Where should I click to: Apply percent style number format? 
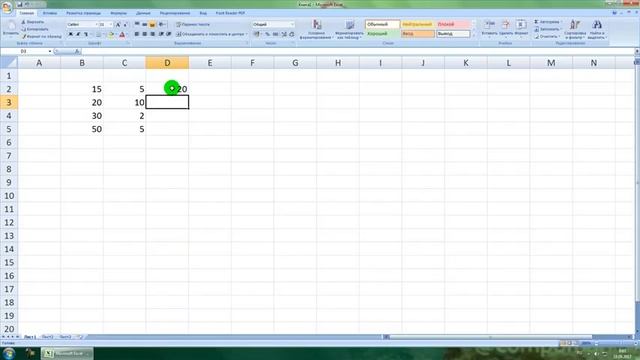tap(267, 34)
